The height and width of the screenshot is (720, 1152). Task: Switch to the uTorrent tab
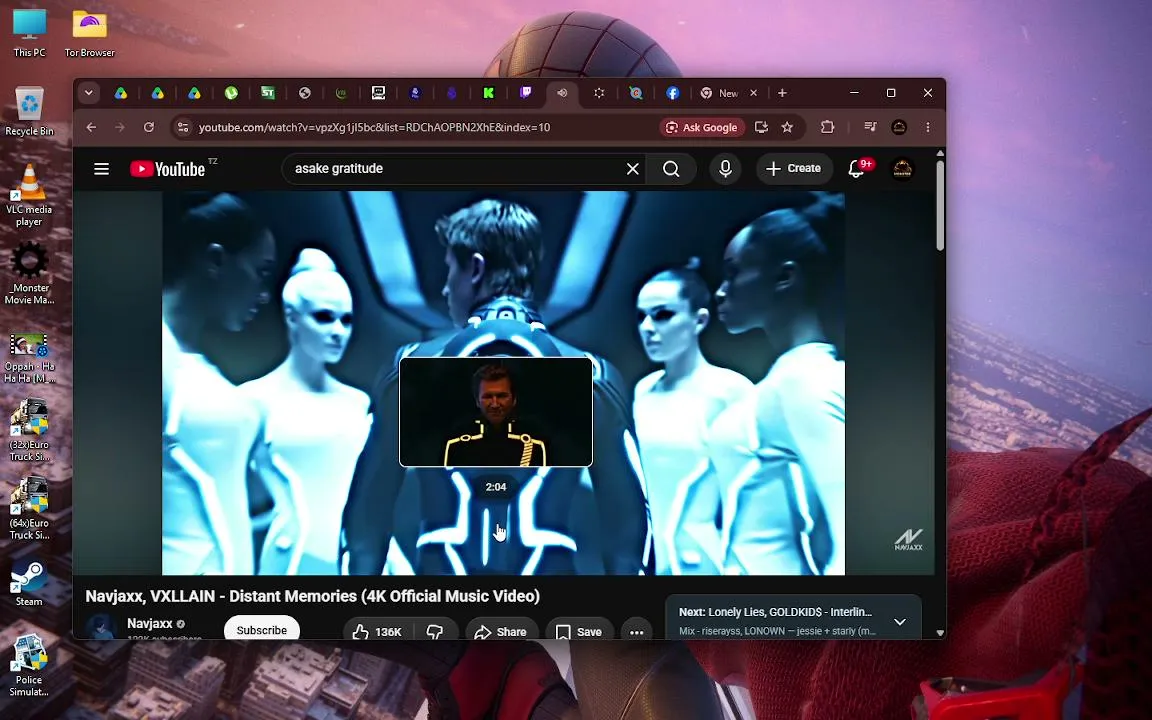point(231,93)
